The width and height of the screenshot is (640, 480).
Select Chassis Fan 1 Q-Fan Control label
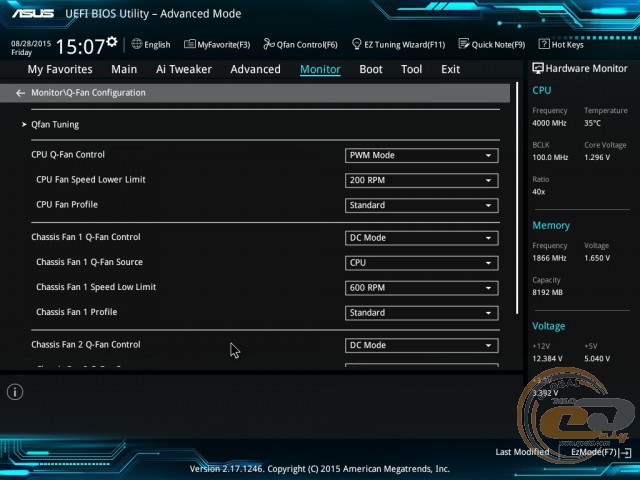(86, 237)
